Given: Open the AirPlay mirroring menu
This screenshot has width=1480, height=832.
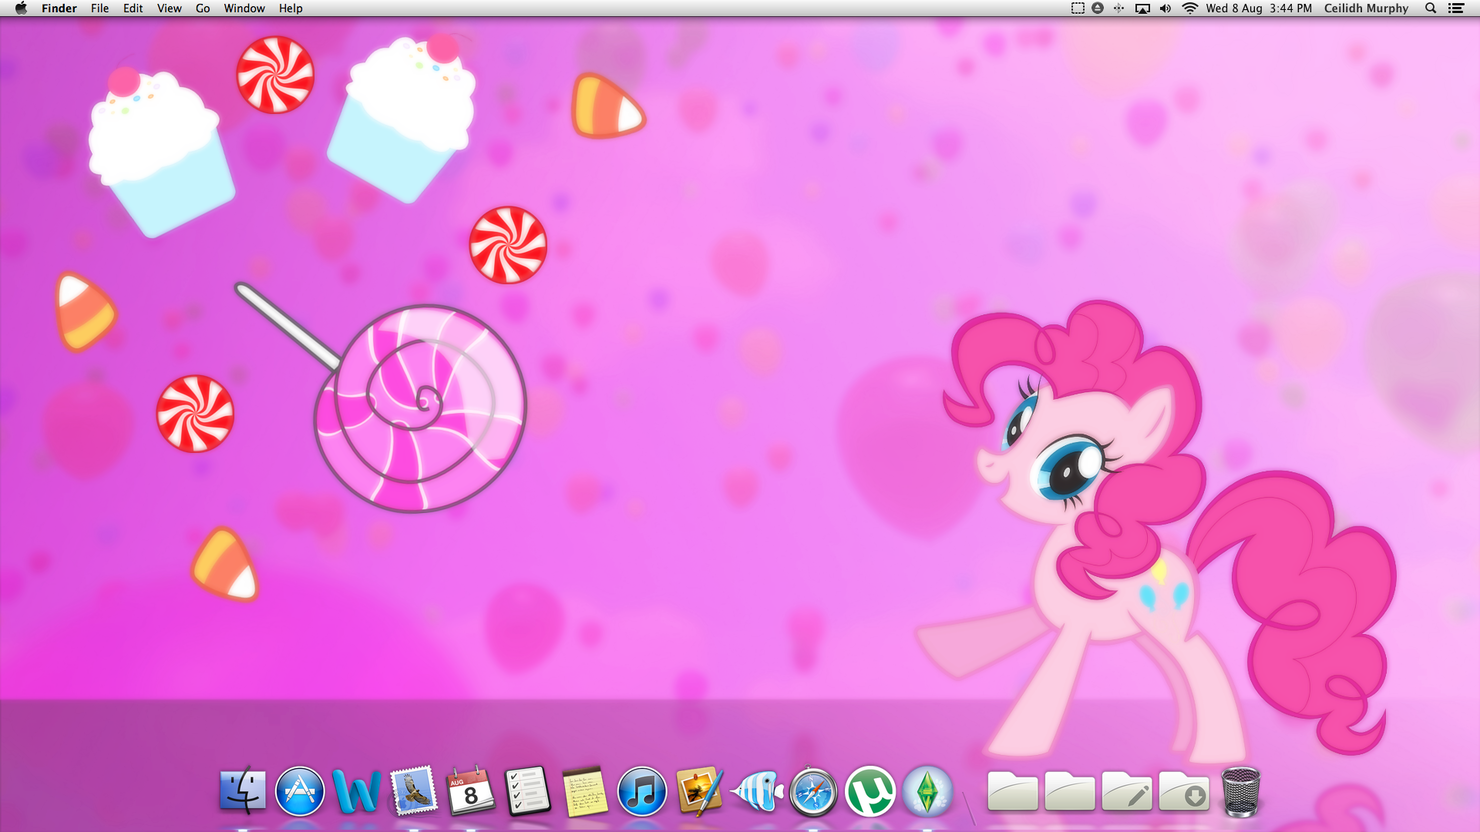Looking at the screenshot, I should [1142, 8].
